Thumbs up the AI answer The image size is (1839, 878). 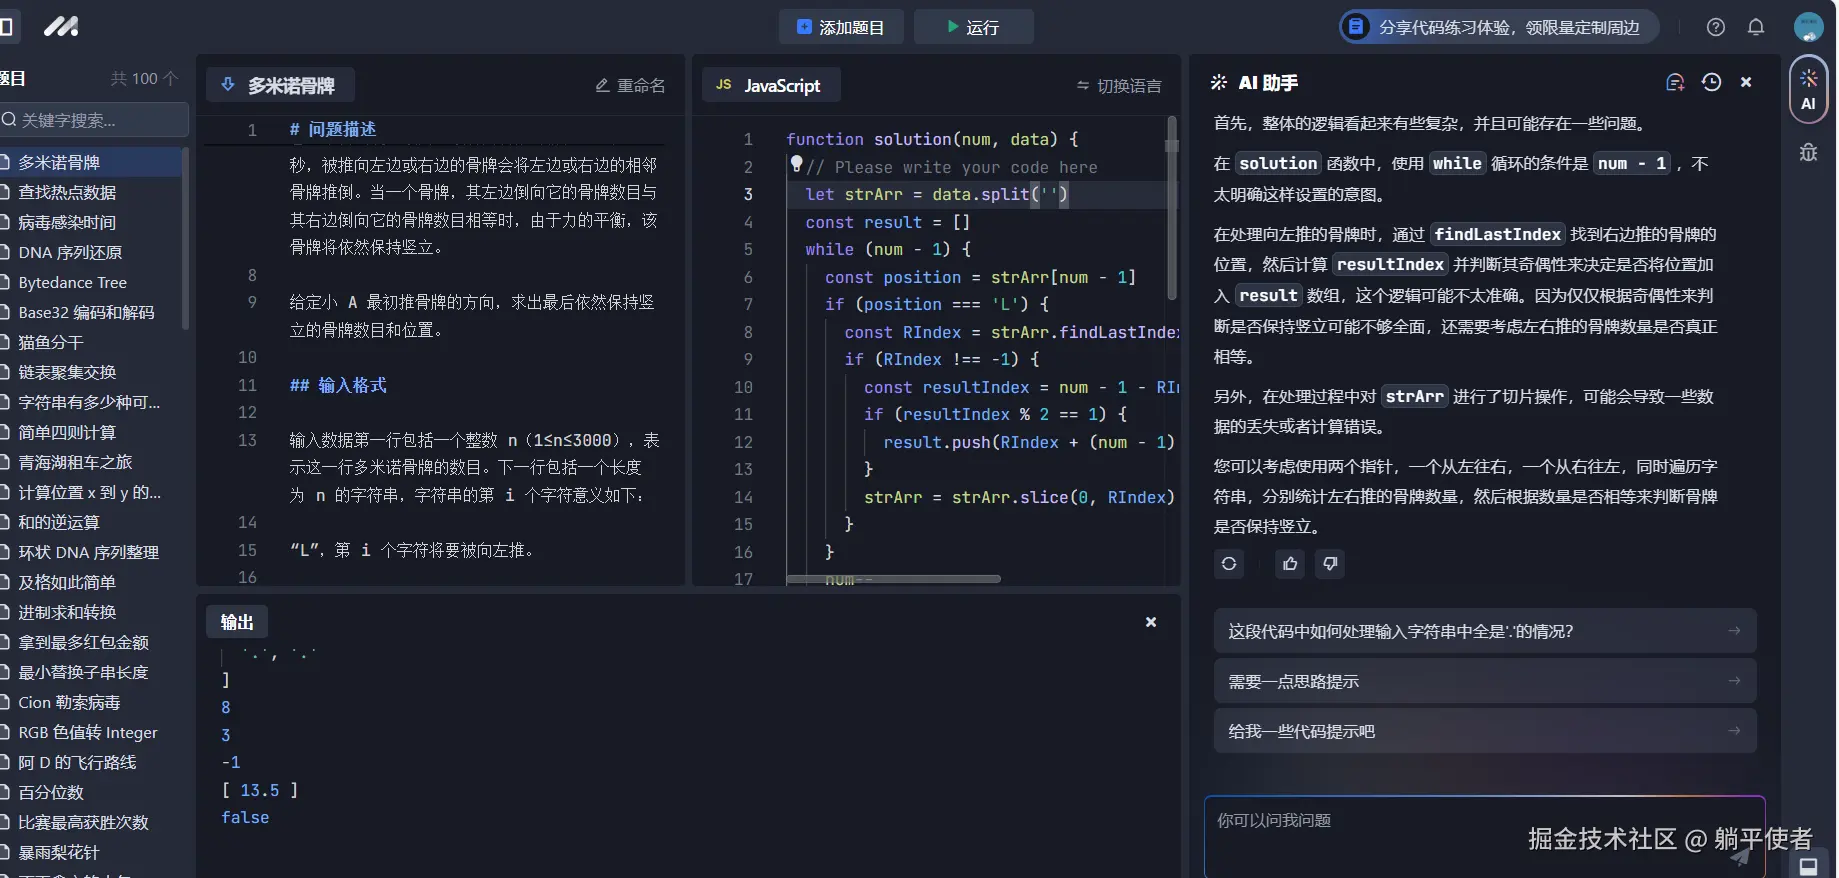pos(1290,564)
